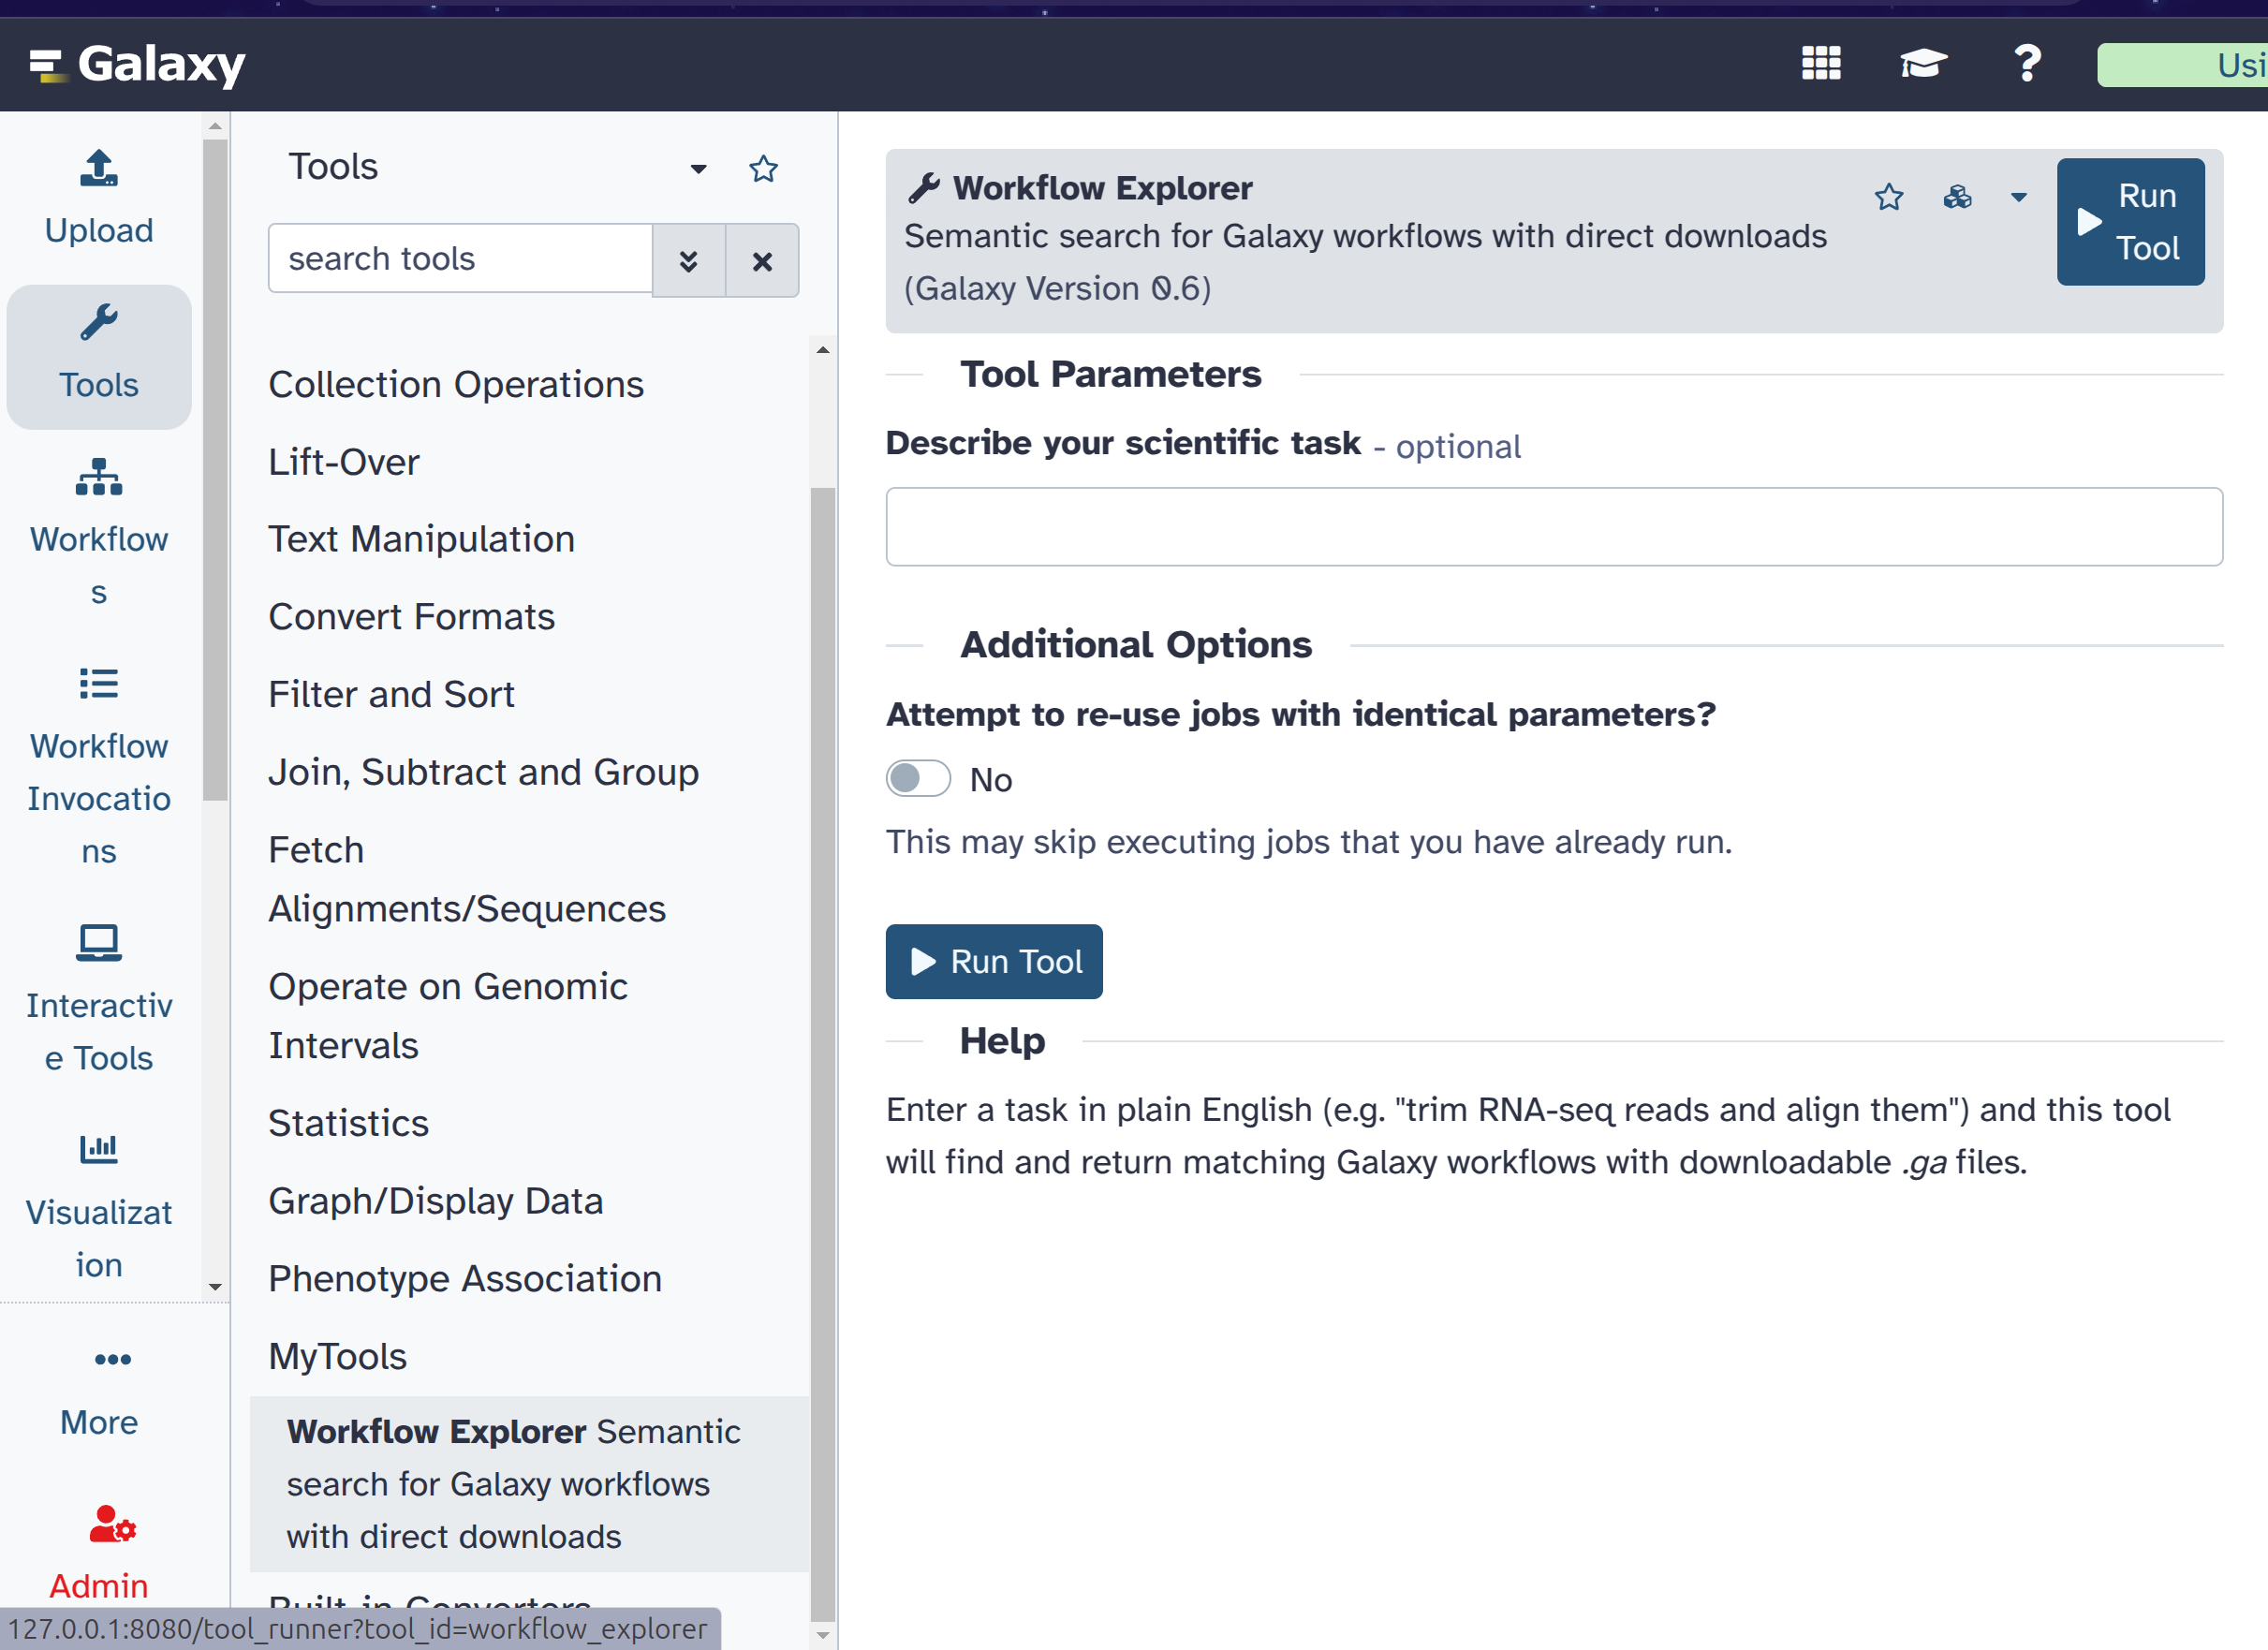The height and width of the screenshot is (1650, 2268).
Task: Show favorite tools with the panel star
Action: (x=763, y=168)
